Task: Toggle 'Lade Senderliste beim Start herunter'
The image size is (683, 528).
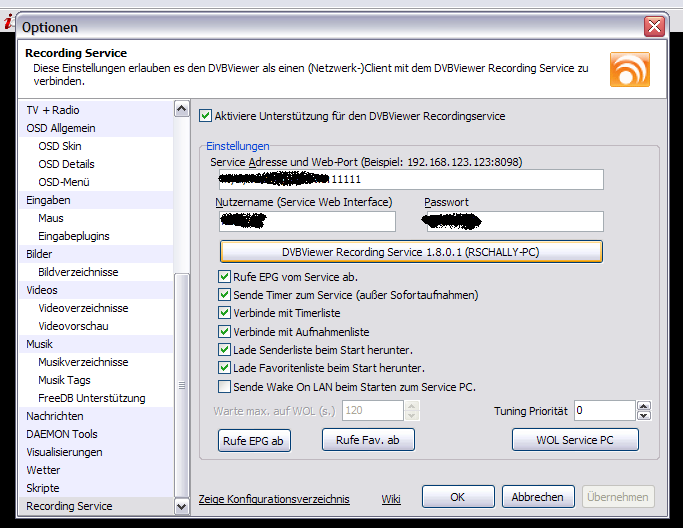Action: tap(224, 350)
